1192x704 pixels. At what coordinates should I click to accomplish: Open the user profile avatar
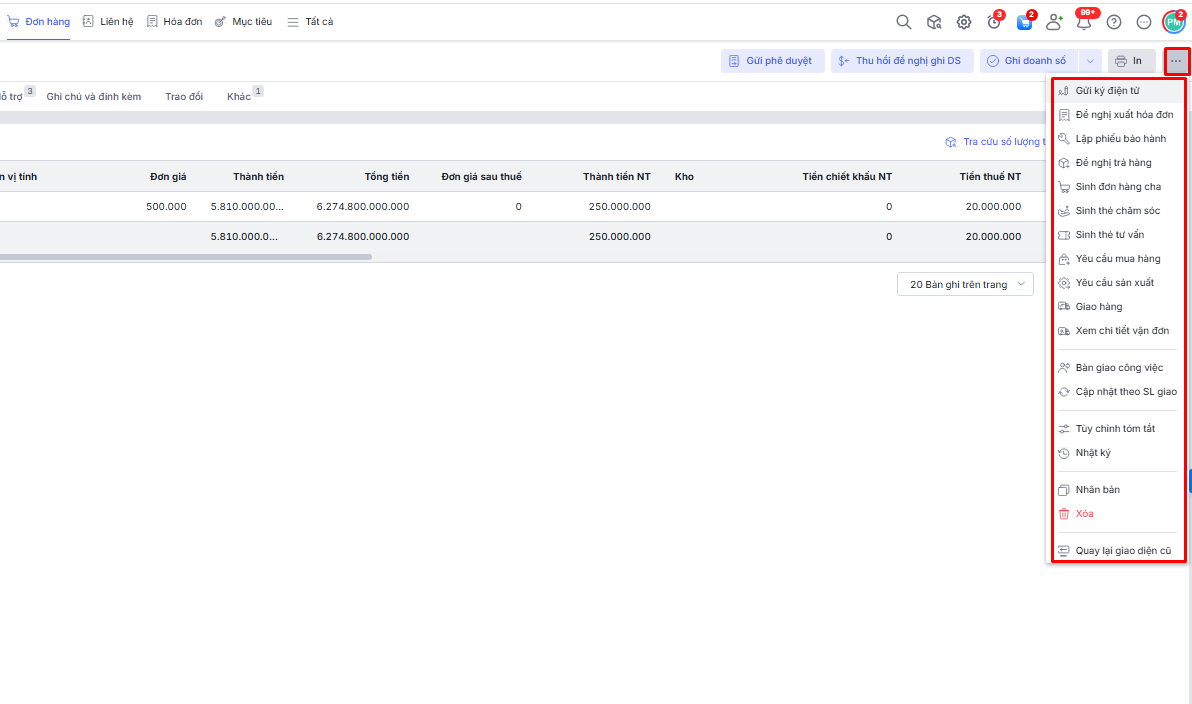pyautogui.click(x=1173, y=22)
